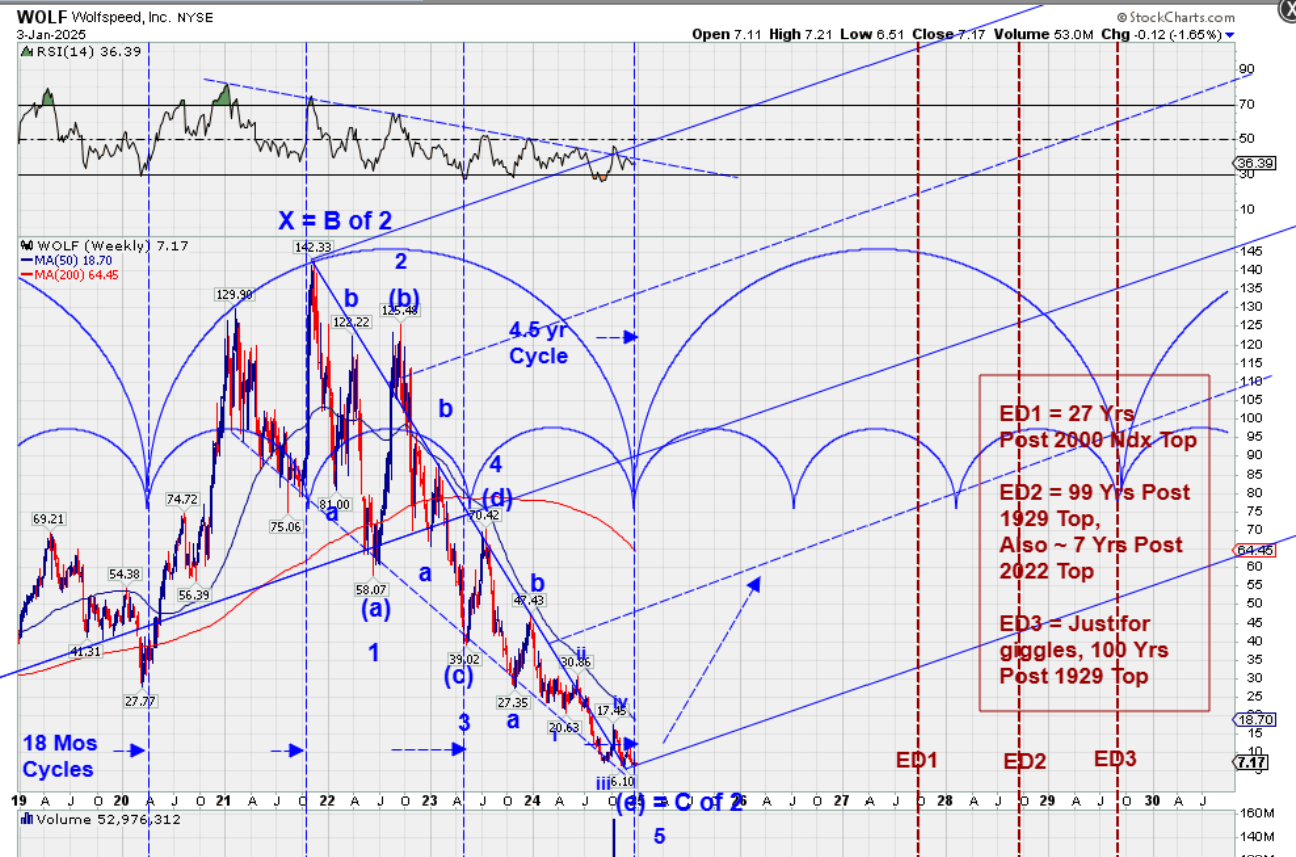The width and height of the screenshot is (1296, 857).
Task: Click the 39.02 price label
Action: pos(464,659)
